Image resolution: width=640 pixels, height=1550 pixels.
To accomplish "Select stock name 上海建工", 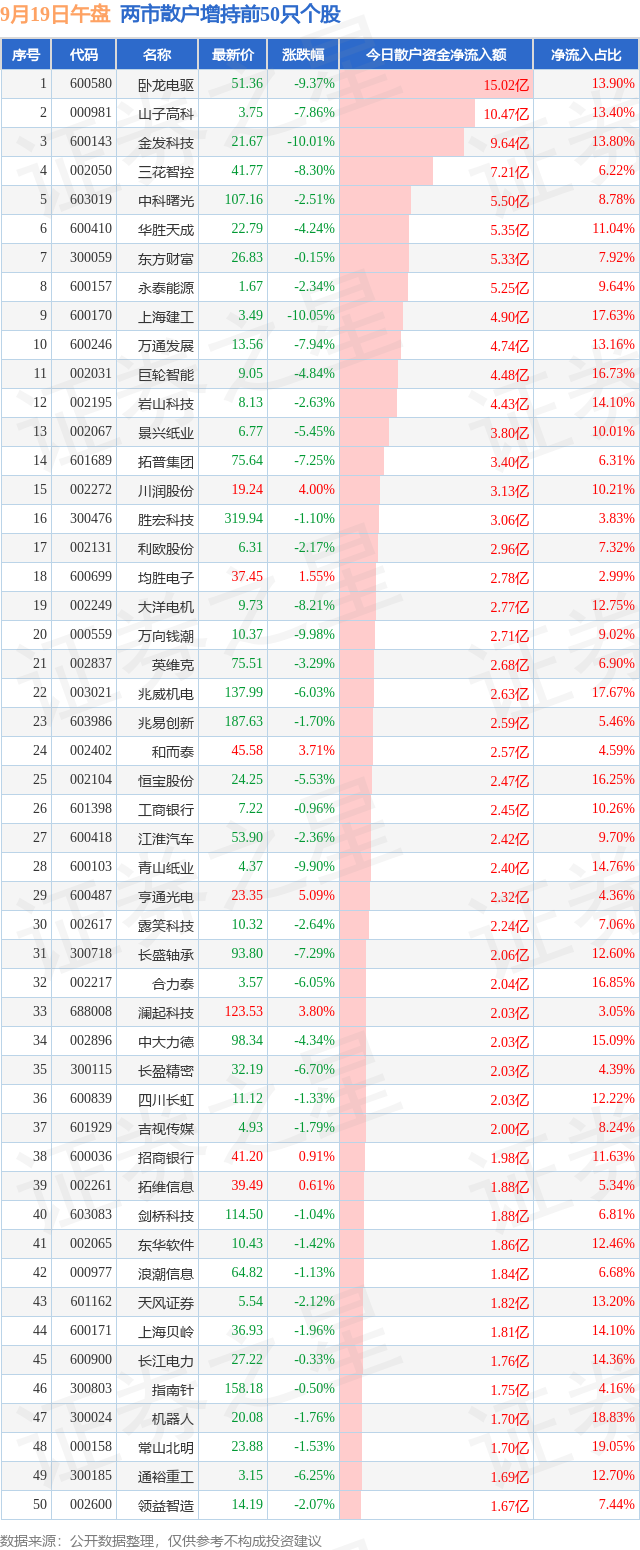I will pyautogui.click(x=166, y=317).
